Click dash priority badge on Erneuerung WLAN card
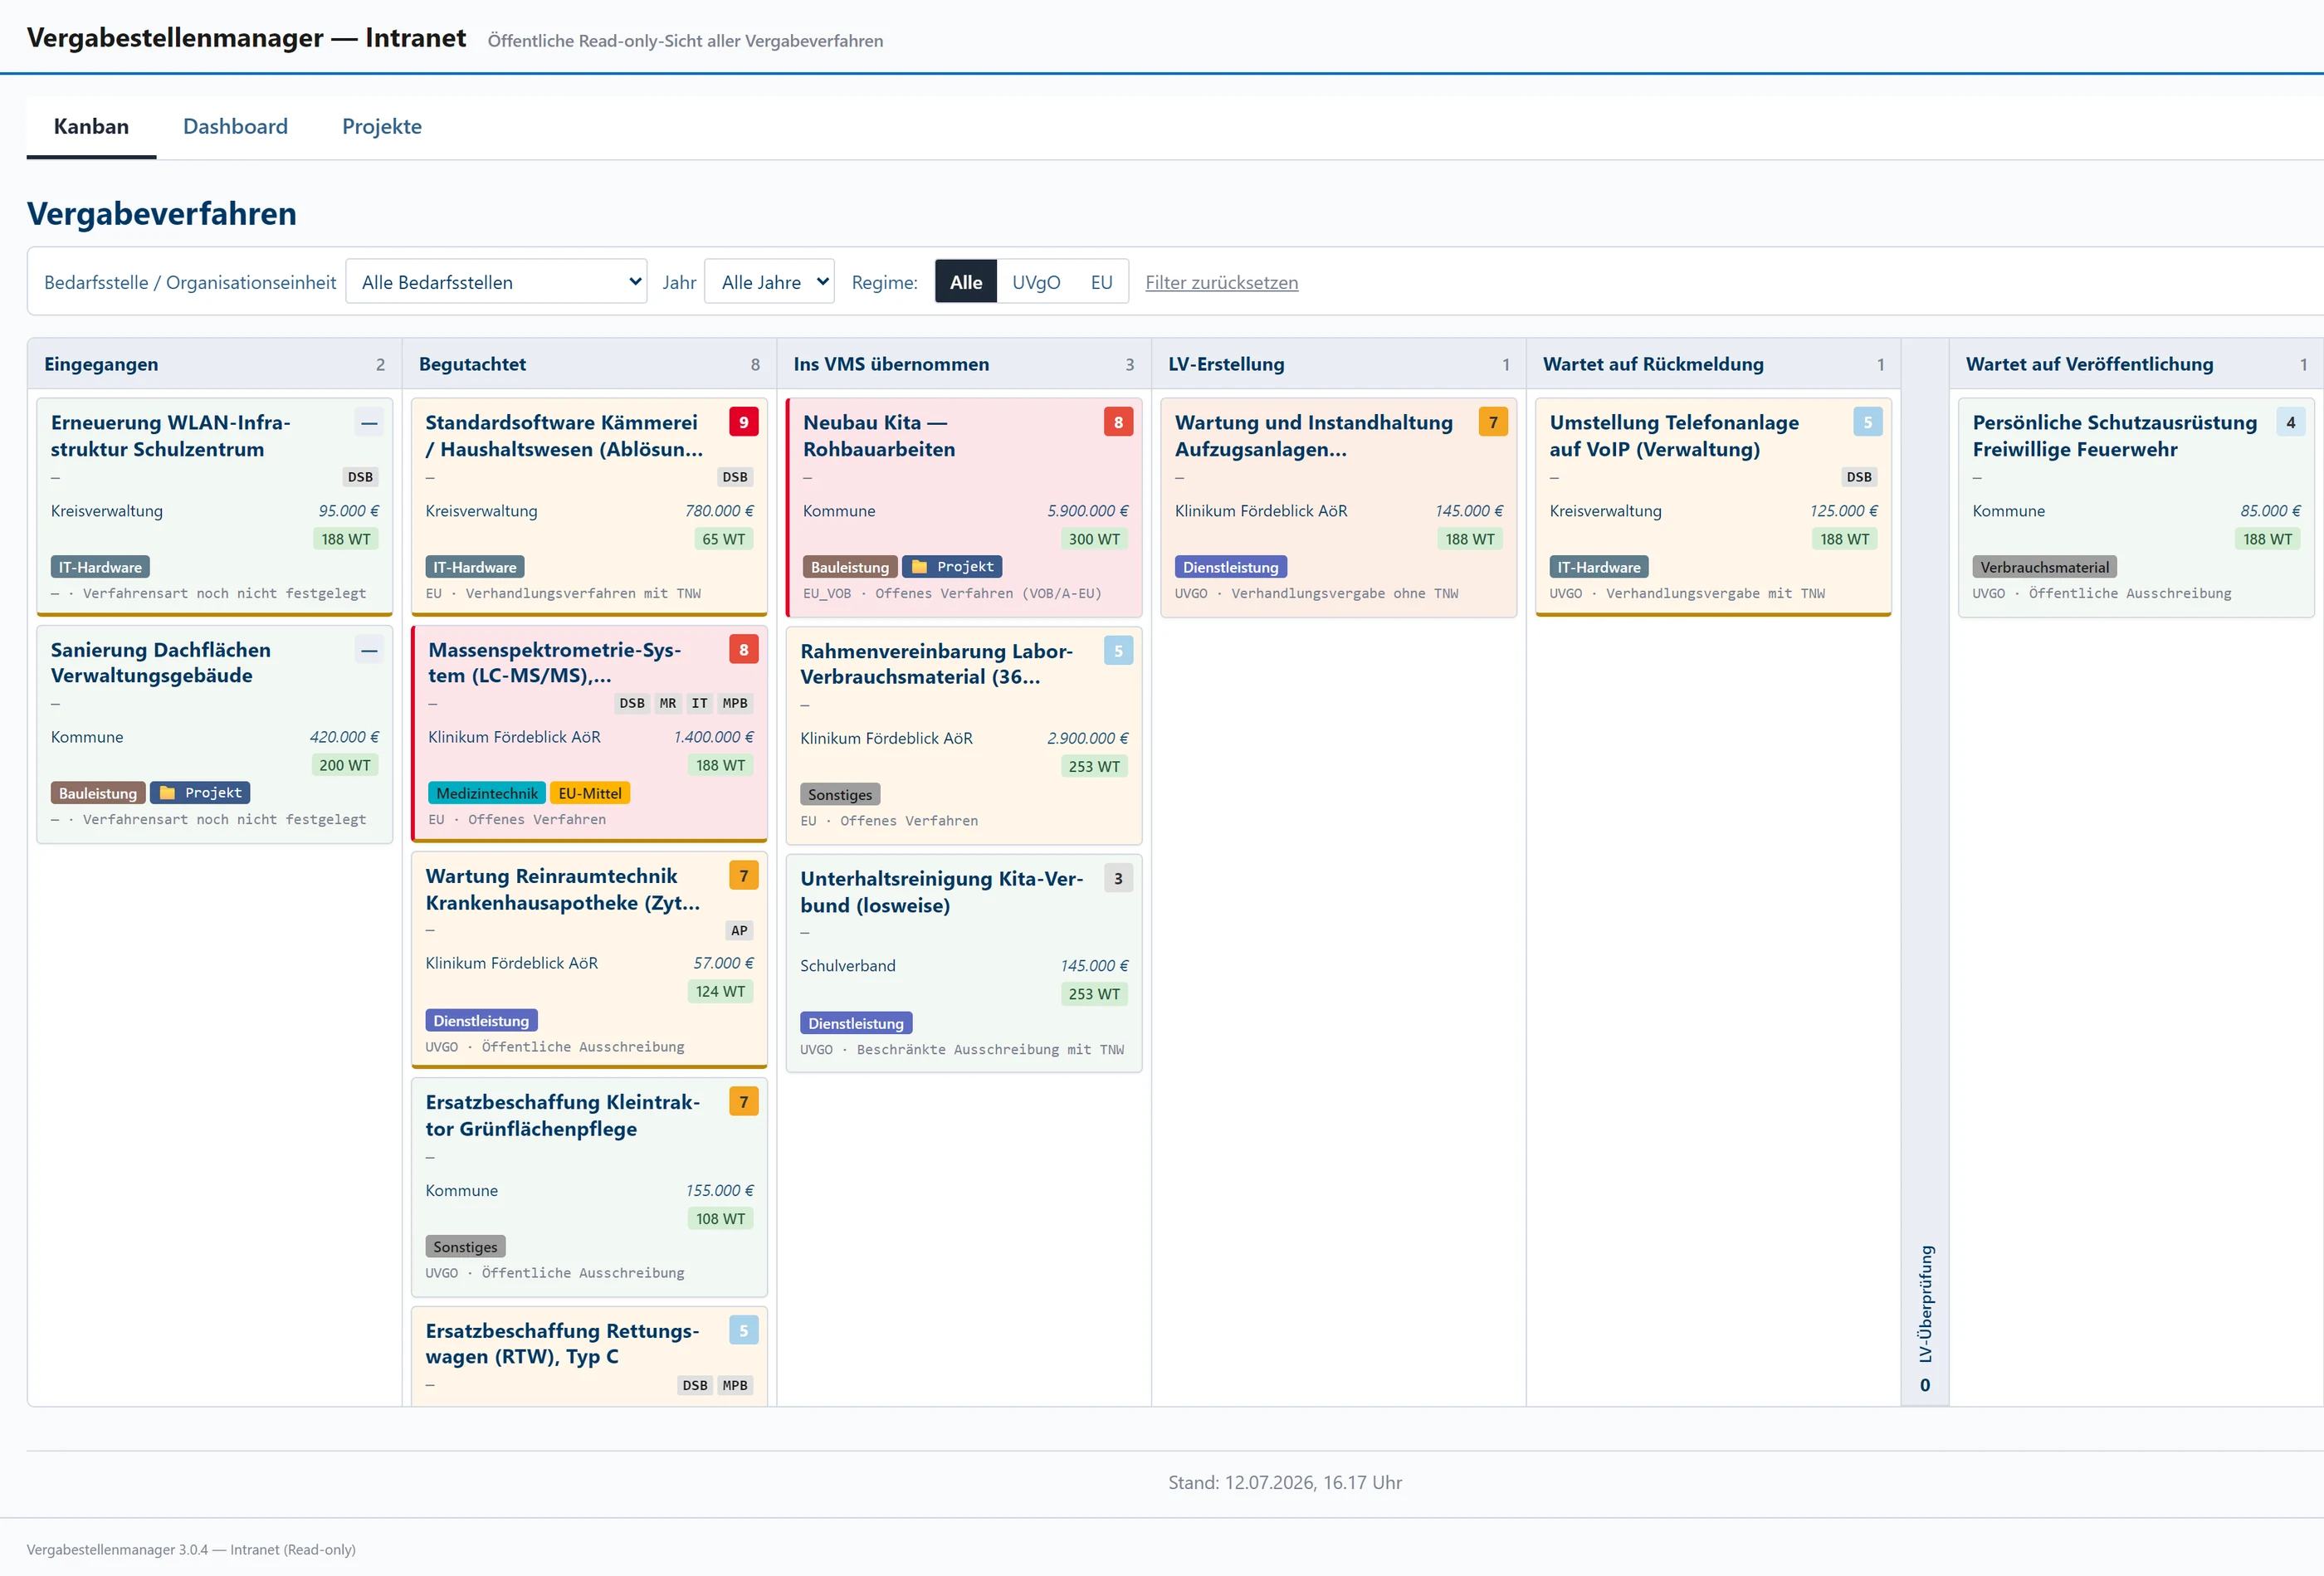 (x=369, y=422)
